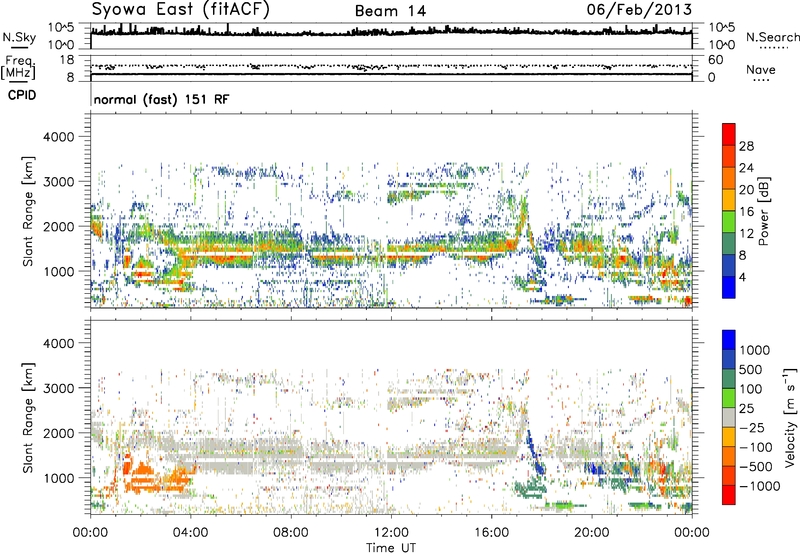Select the '60' Nave axis label
This screenshot has height=554, width=800.
click(x=715, y=60)
